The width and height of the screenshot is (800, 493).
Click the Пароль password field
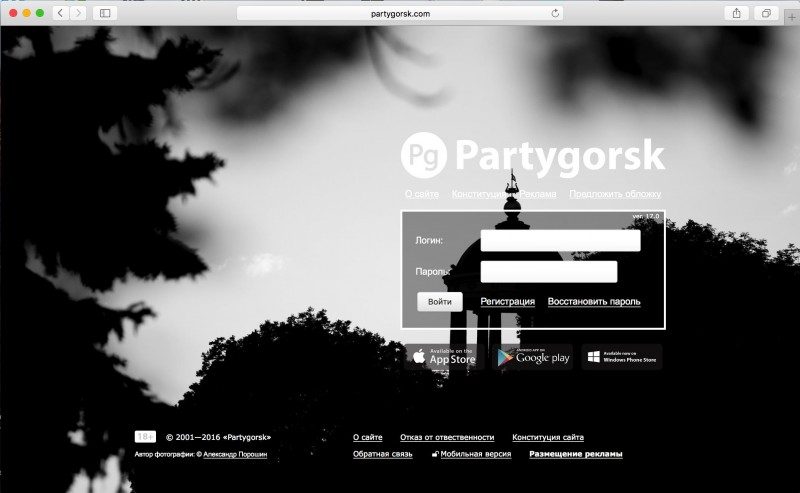click(x=549, y=272)
